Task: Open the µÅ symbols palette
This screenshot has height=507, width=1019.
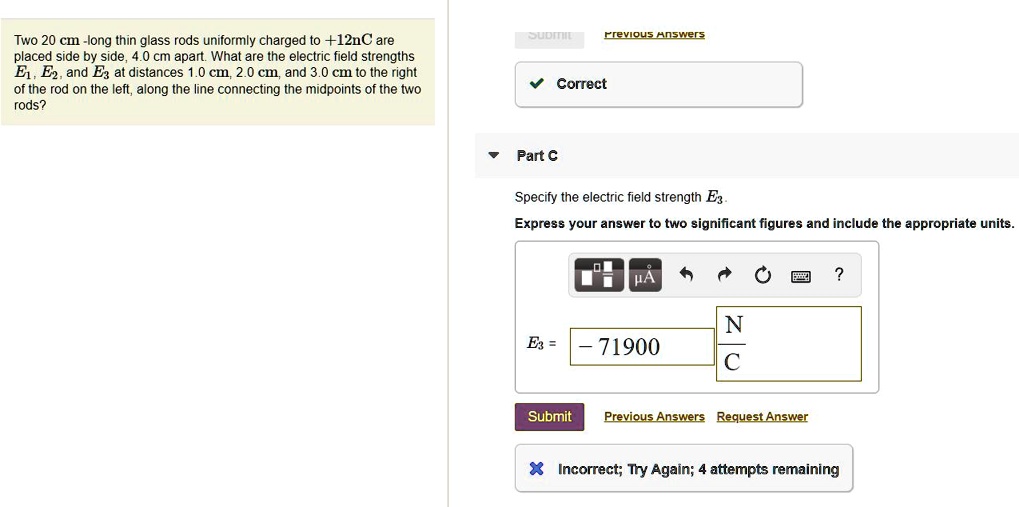Action: (x=645, y=275)
